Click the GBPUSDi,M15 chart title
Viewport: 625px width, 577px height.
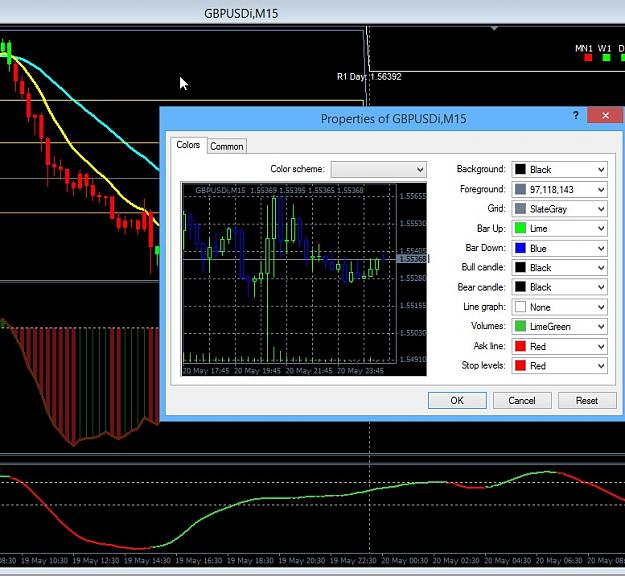[x=241, y=14]
